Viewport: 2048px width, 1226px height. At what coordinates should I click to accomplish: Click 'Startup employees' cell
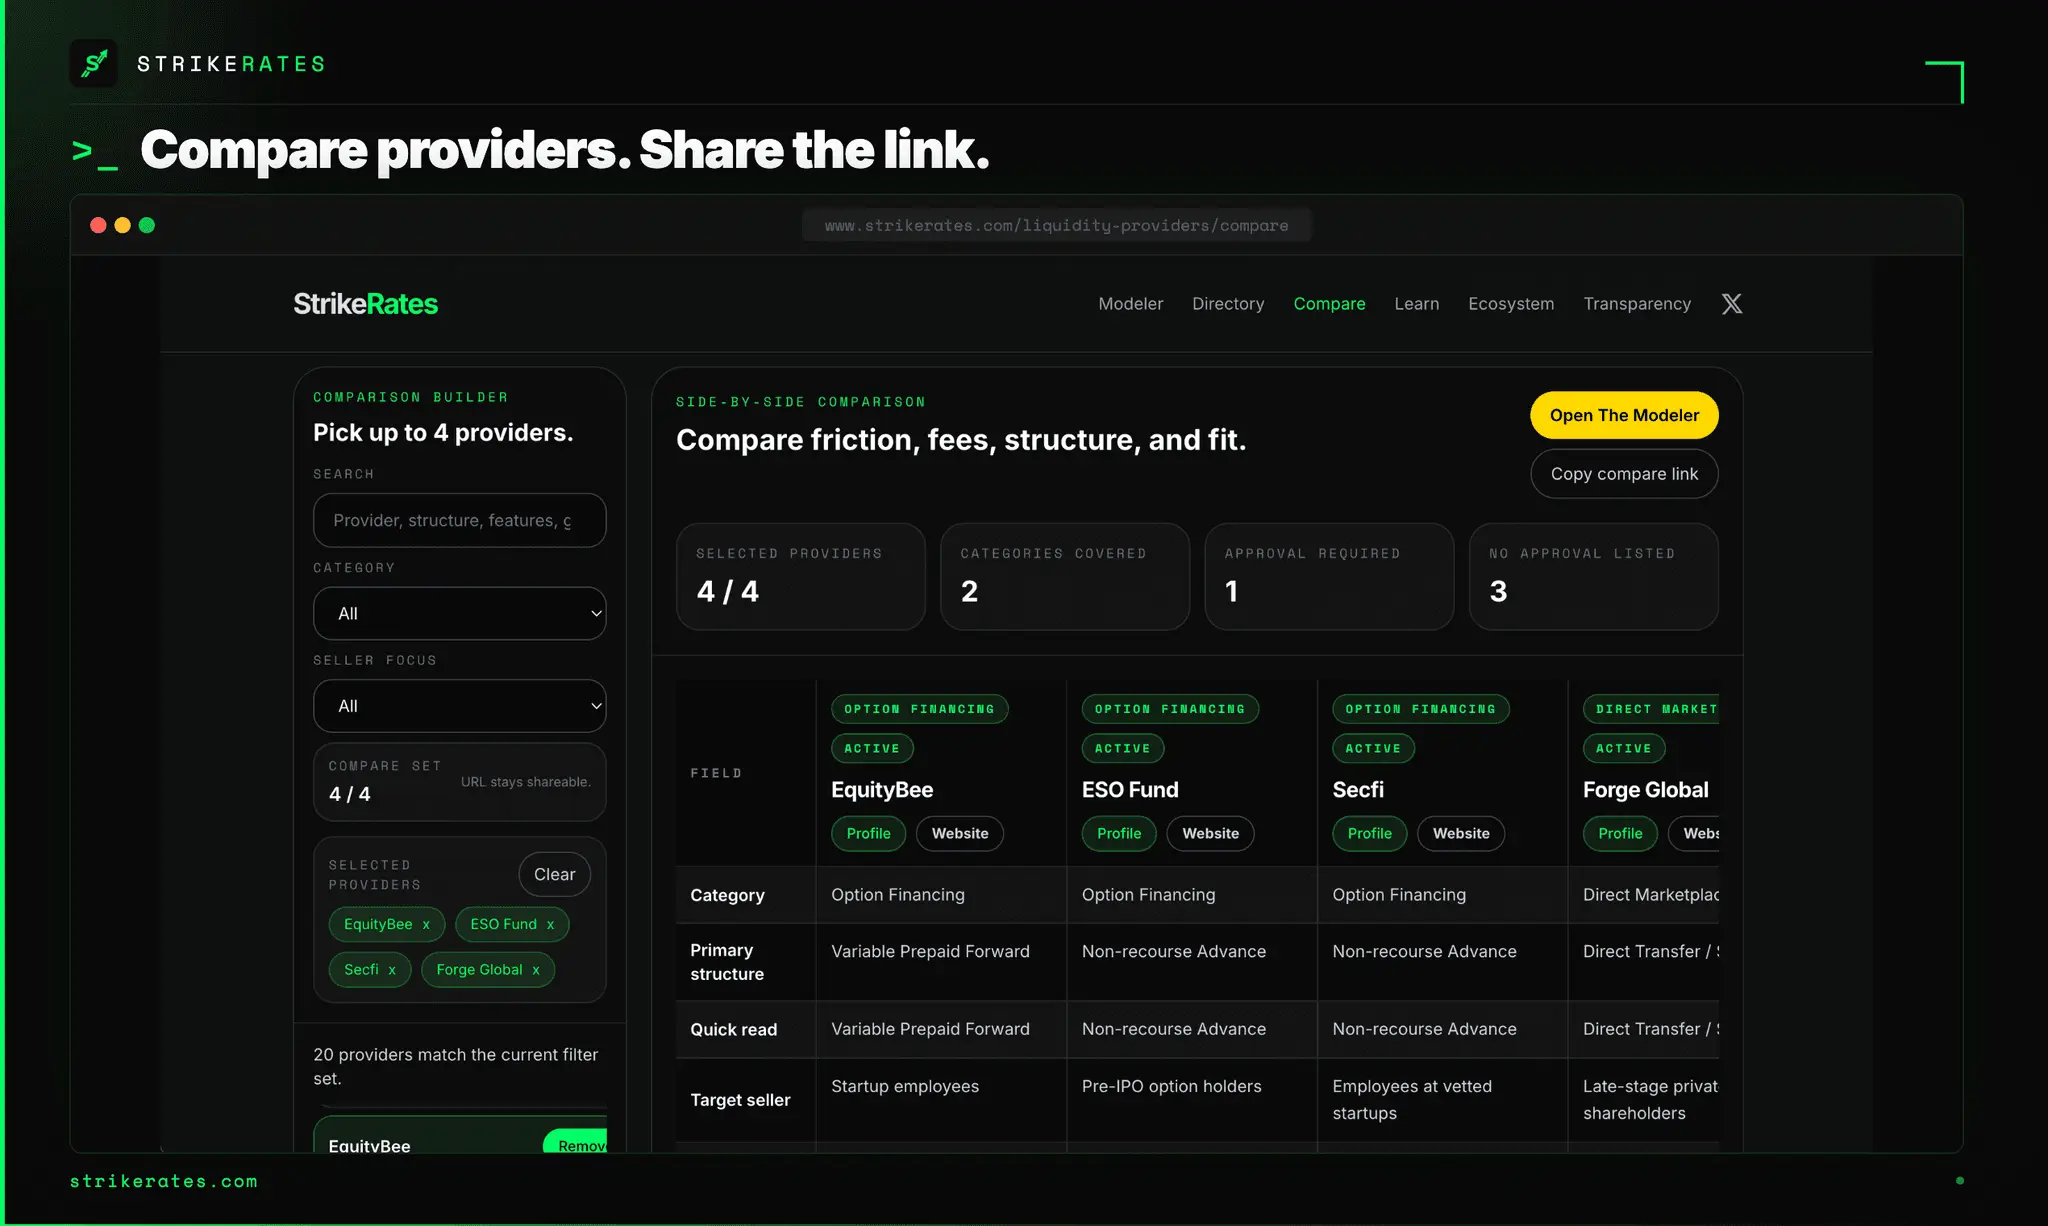(x=905, y=1086)
